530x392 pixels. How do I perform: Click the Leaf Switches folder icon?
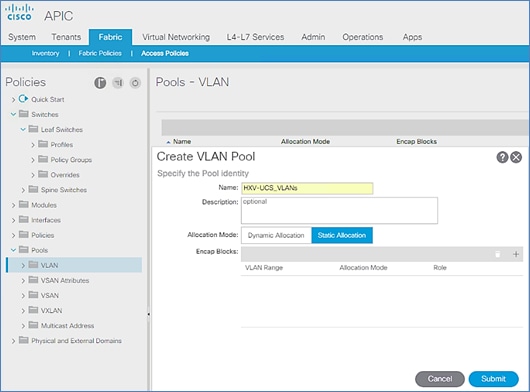coord(33,129)
